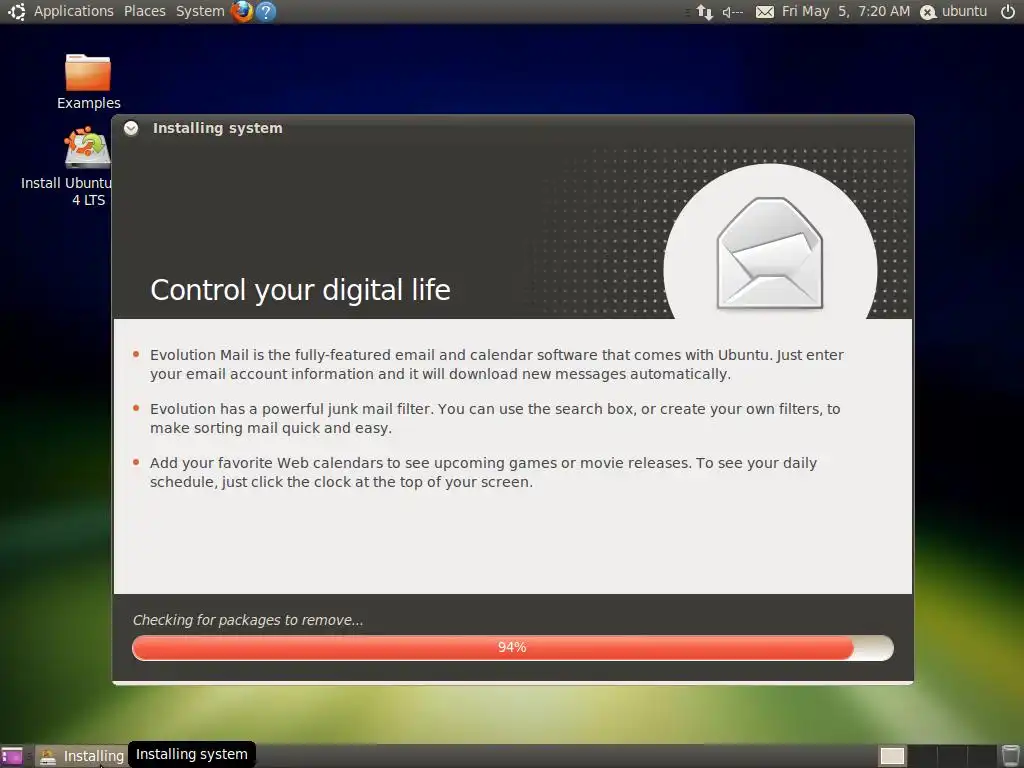The image size is (1024, 768).
Task: Open the network connection indicator
Action: point(705,12)
